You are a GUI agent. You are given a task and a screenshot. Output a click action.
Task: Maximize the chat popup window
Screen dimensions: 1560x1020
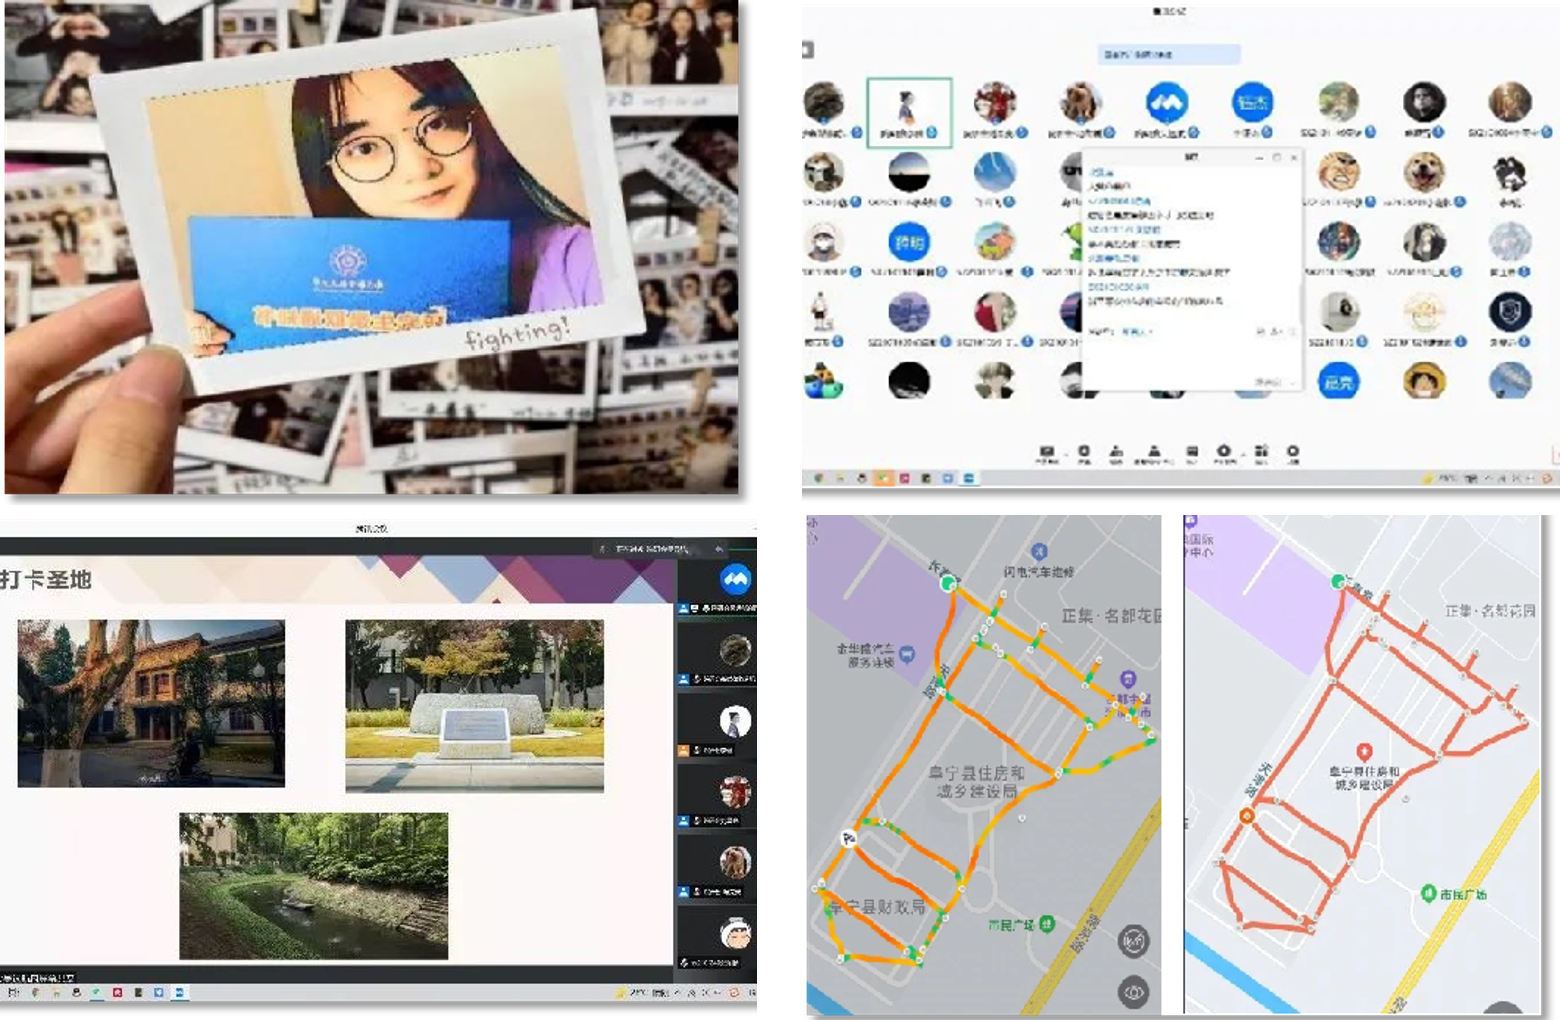coord(1277,158)
